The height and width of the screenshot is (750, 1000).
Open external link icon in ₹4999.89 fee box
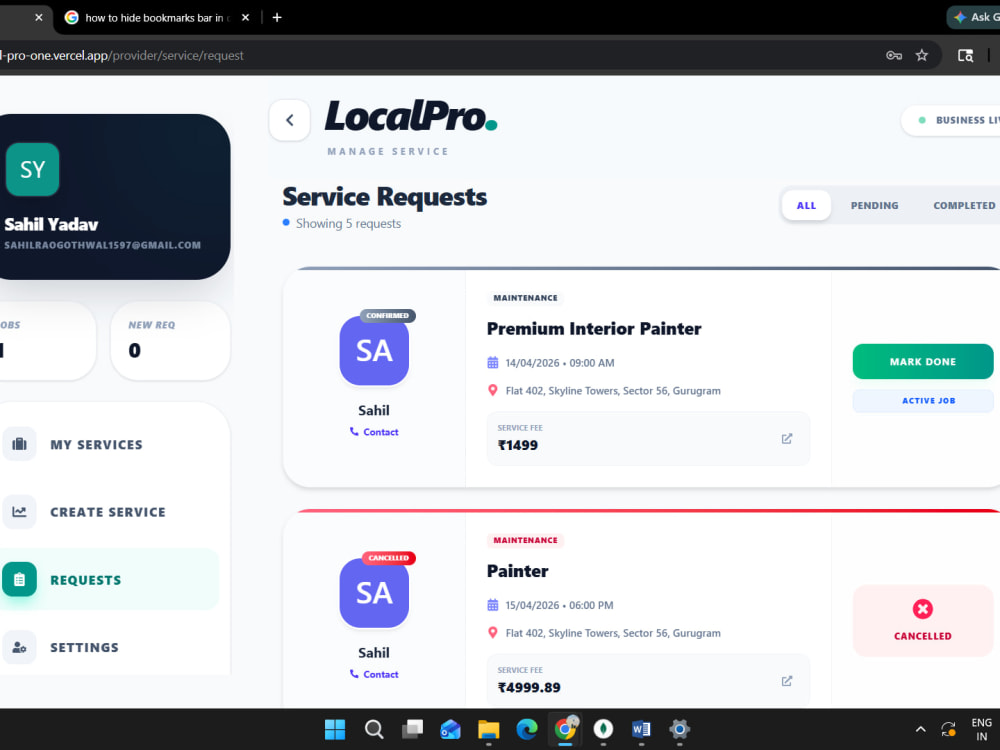(787, 681)
